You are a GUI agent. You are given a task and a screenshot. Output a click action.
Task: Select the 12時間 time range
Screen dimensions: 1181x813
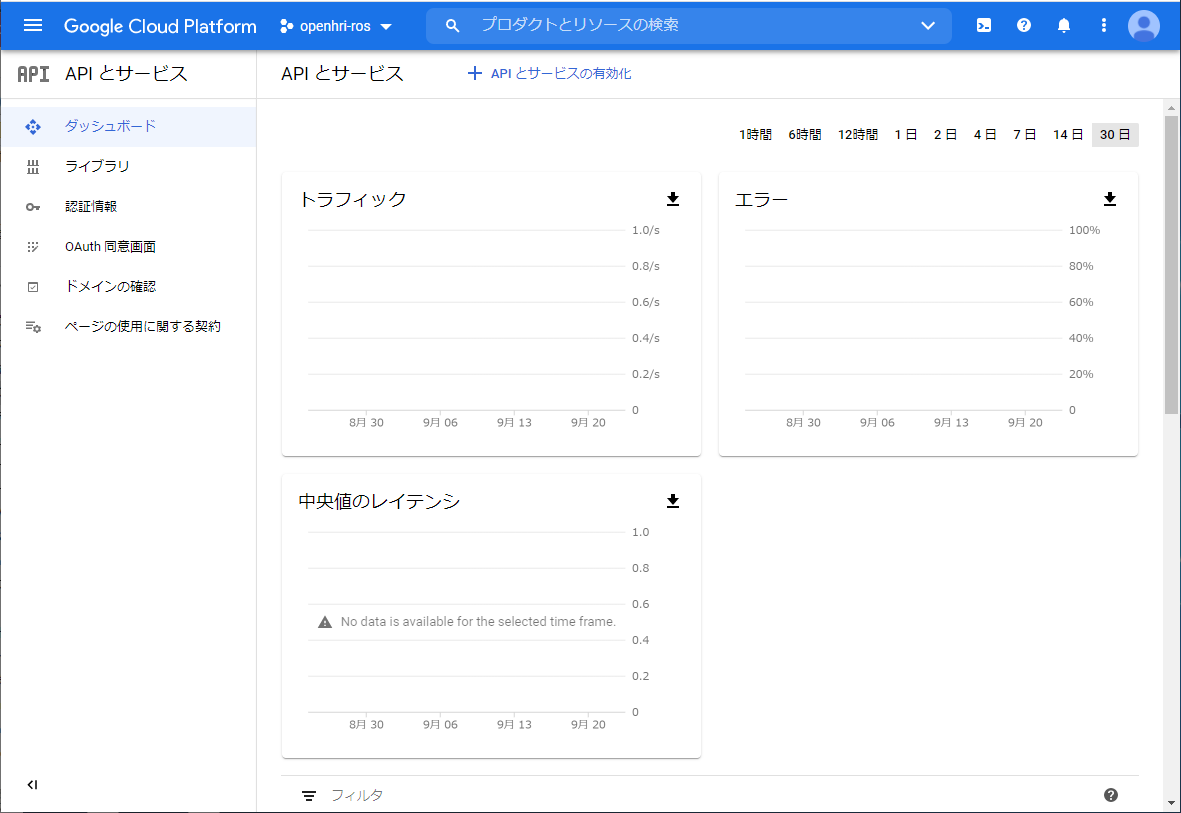(858, 135)
